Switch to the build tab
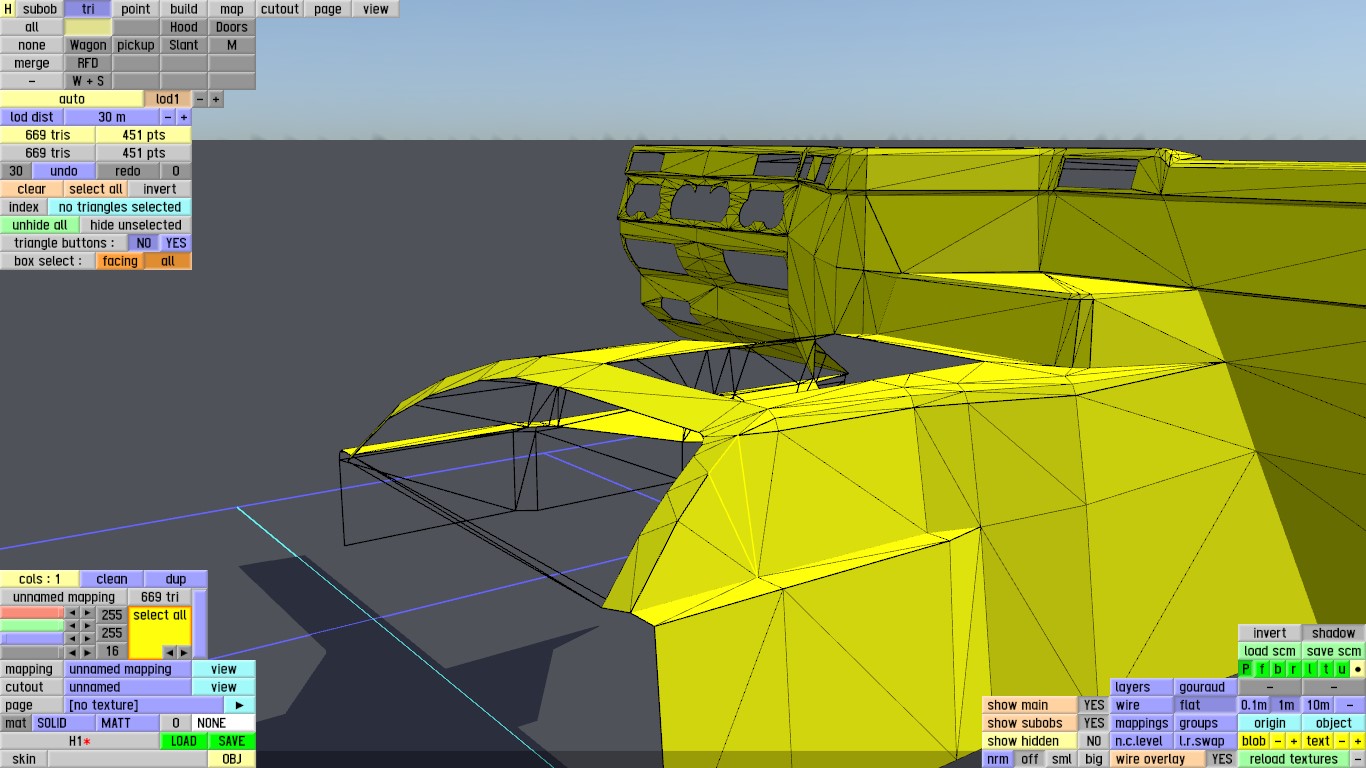The image size is (1366, 768). pos(184,9)
